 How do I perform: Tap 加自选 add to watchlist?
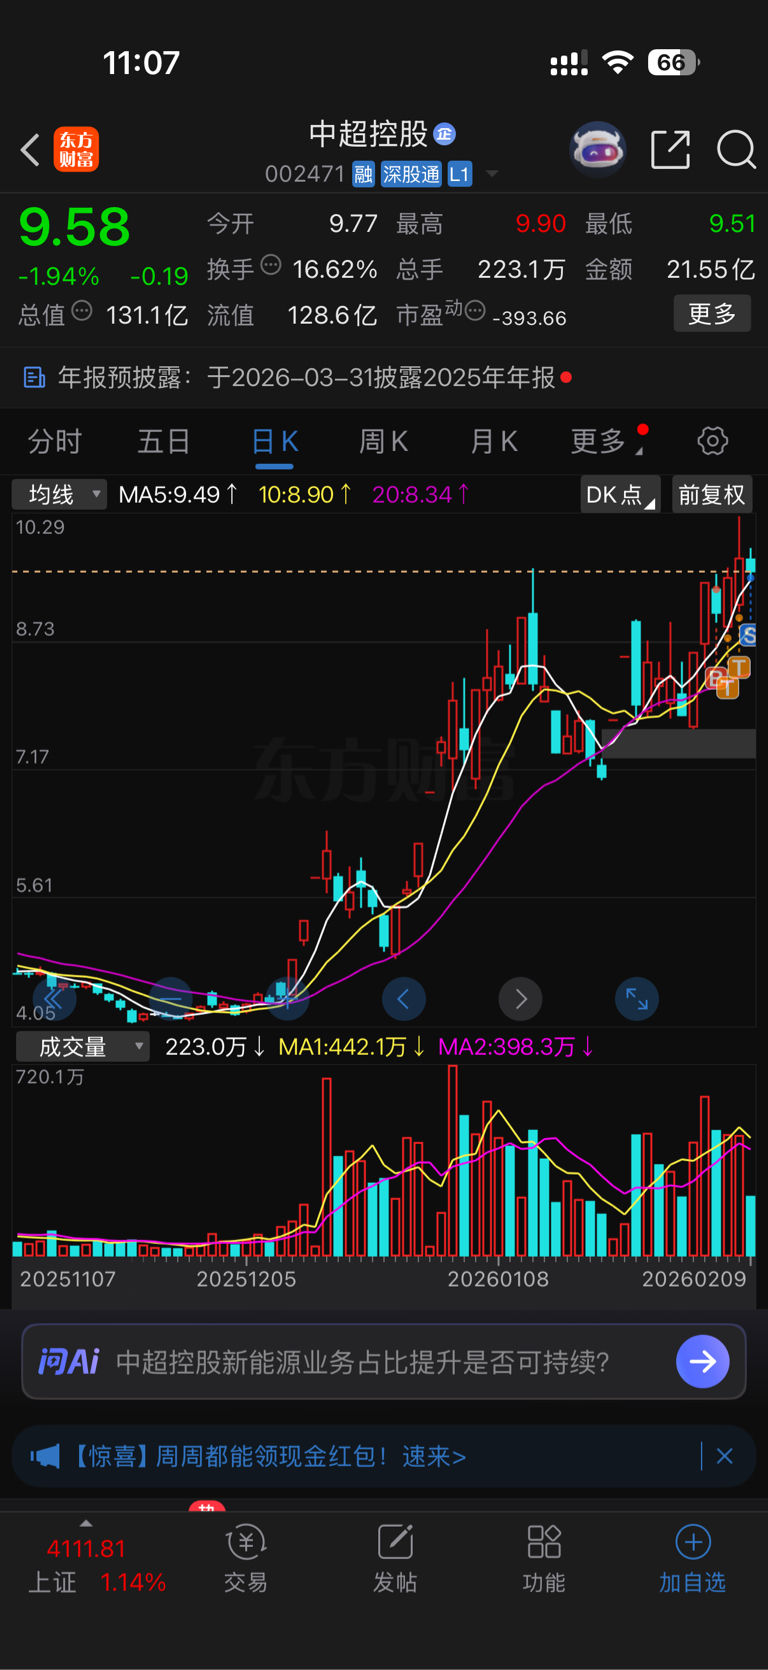pyautogui.click(x=692, y=1558)
